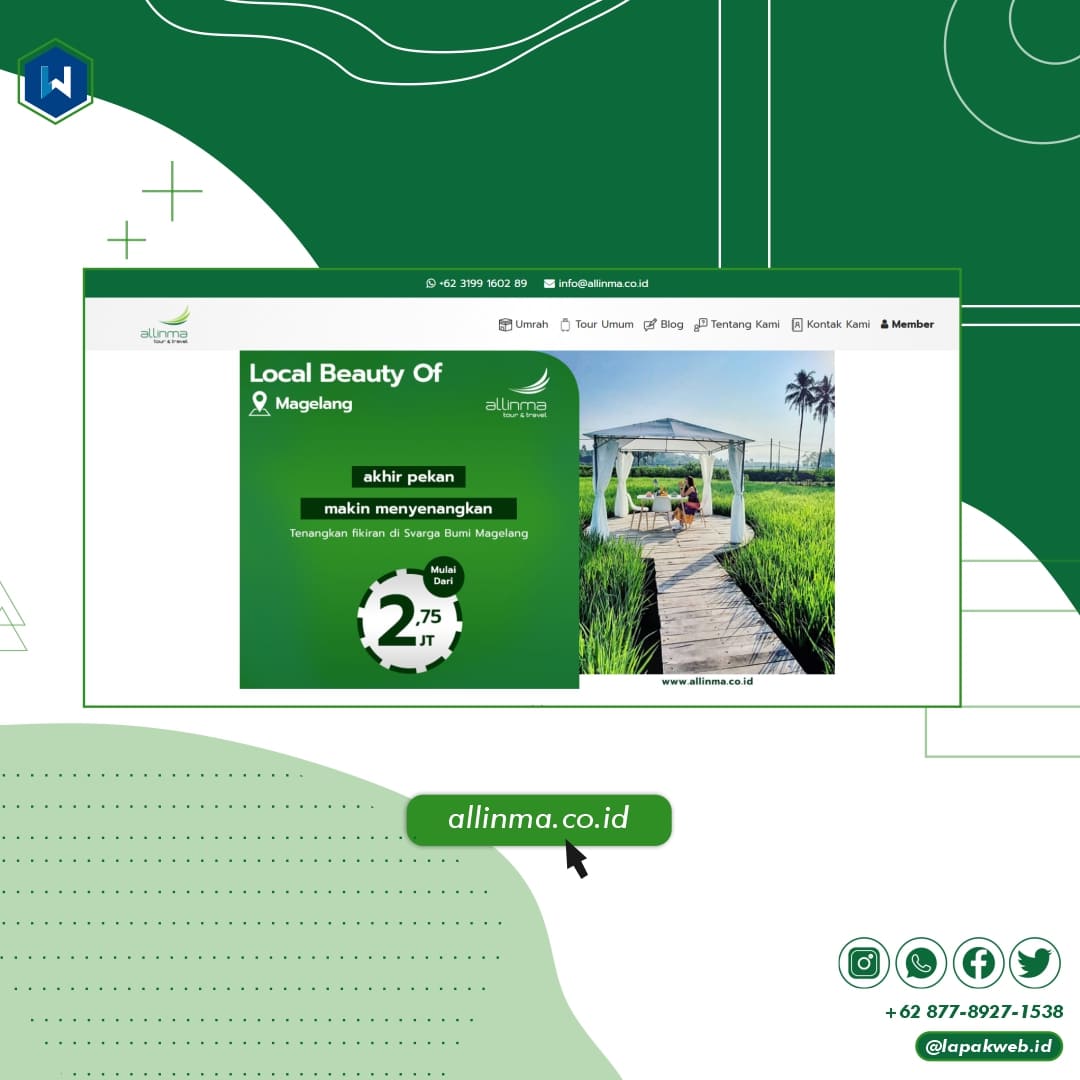Open the Tentang Kami menu
This screenshot has height=1080, width=1080.
[737, 324]
